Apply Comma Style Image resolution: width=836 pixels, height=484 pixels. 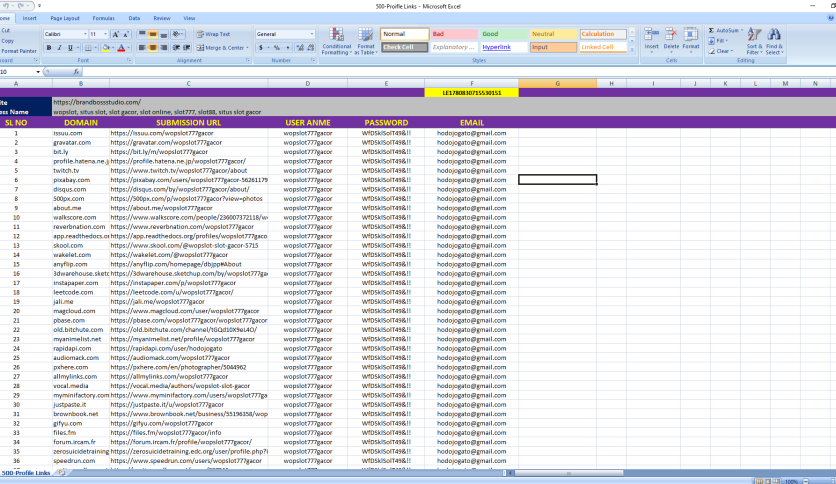(x=287, y=48)
